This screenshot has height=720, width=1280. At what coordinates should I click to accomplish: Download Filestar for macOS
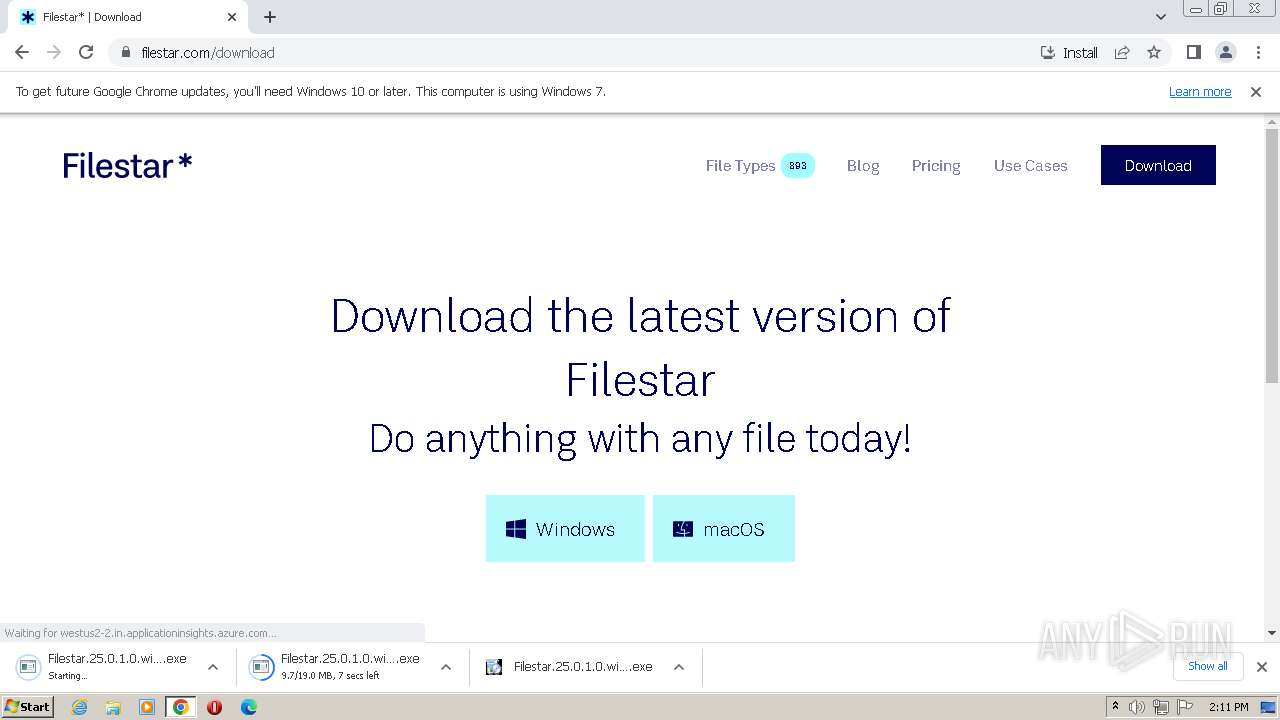coord(724,528)
